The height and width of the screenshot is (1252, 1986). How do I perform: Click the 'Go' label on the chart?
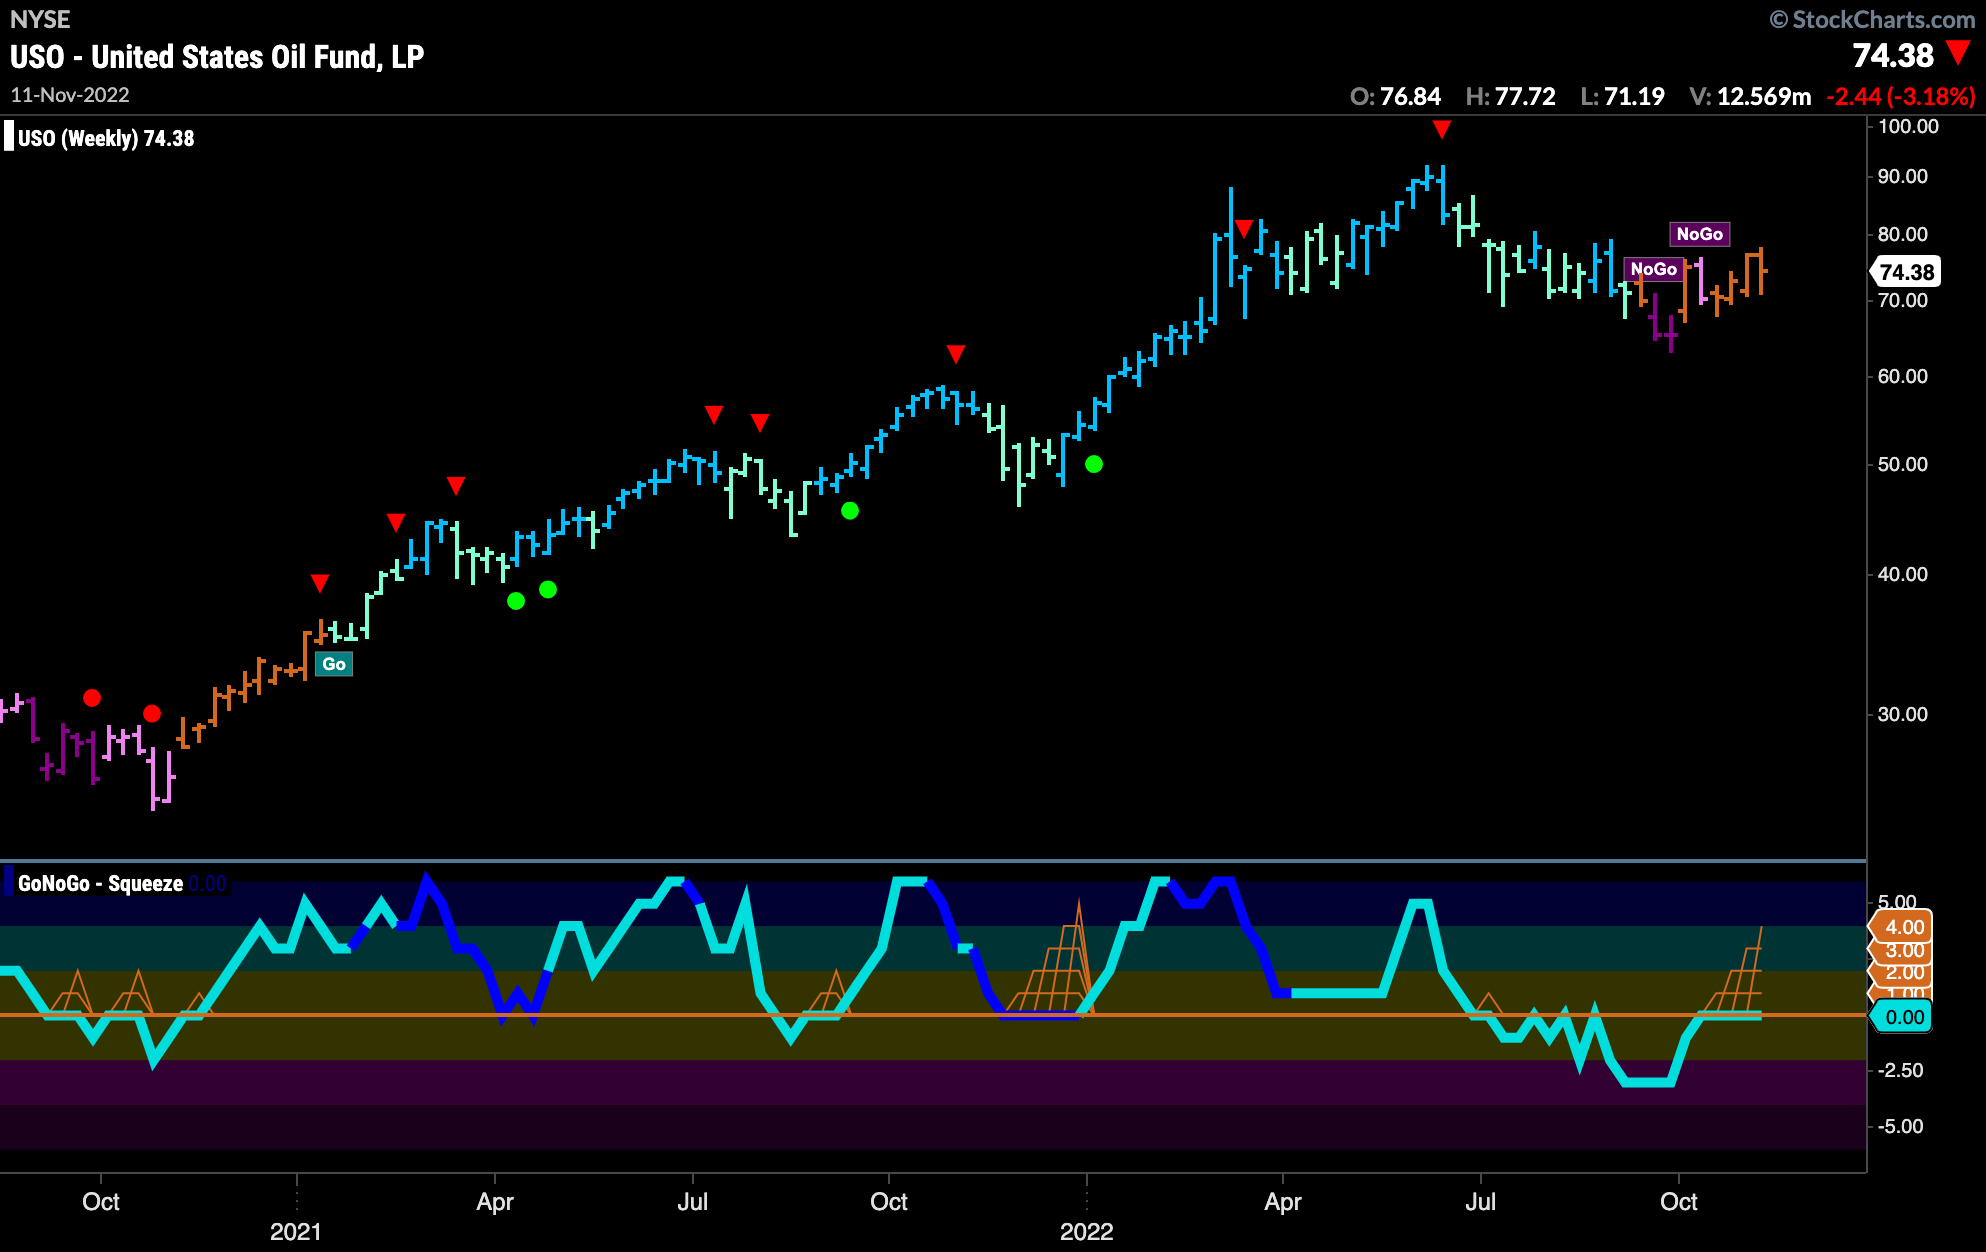(x=334, y=664)
